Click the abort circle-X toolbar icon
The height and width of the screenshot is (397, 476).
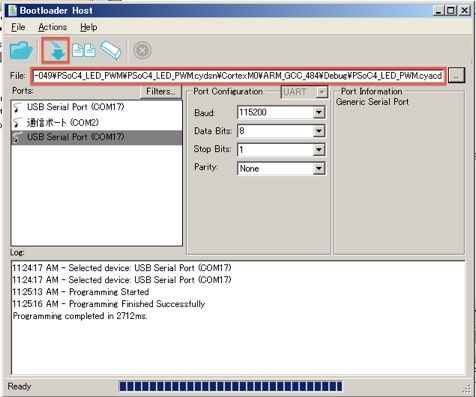142,51
